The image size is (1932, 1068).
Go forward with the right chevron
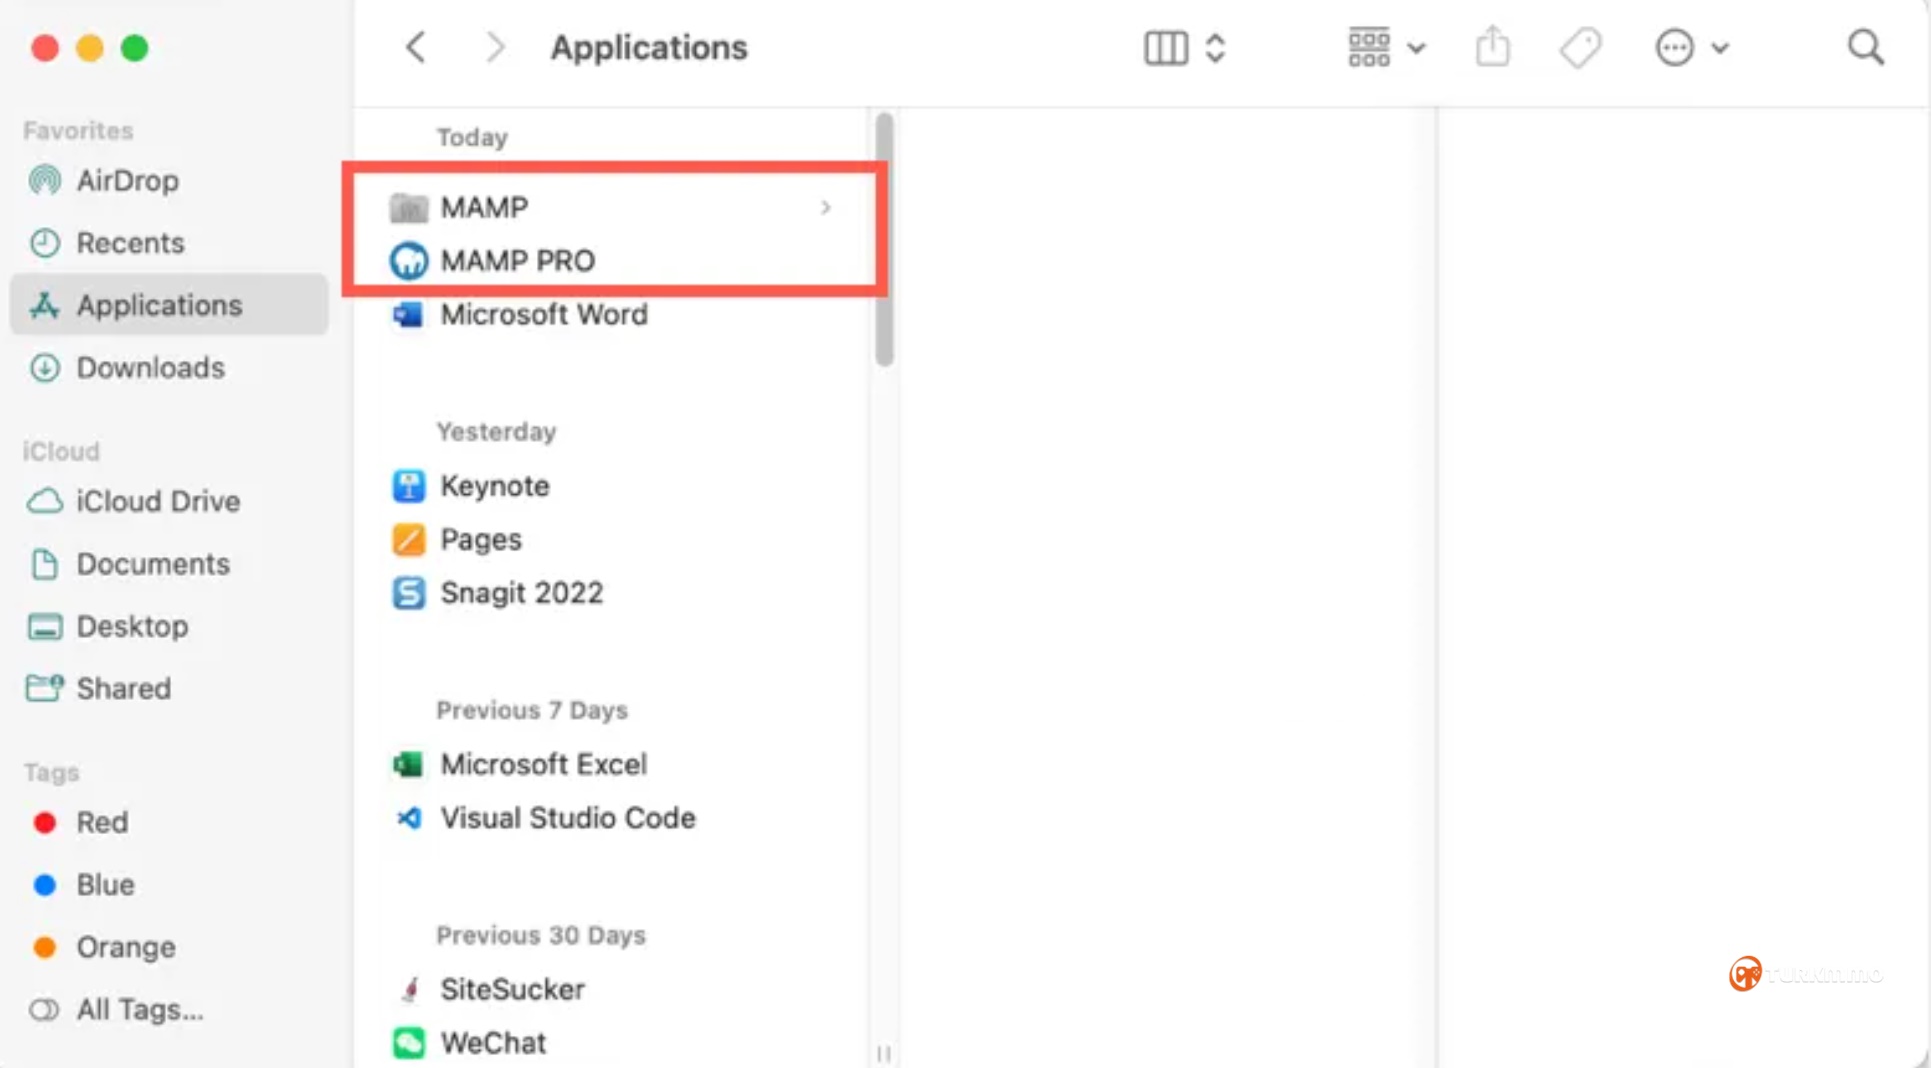(x=495, y=47)
